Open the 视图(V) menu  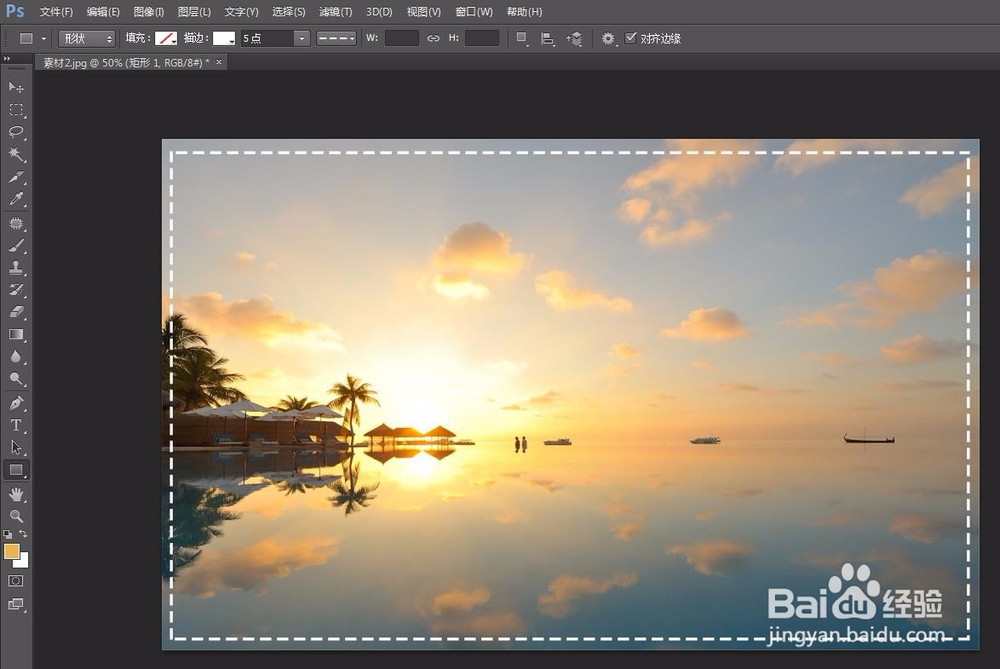423,12
